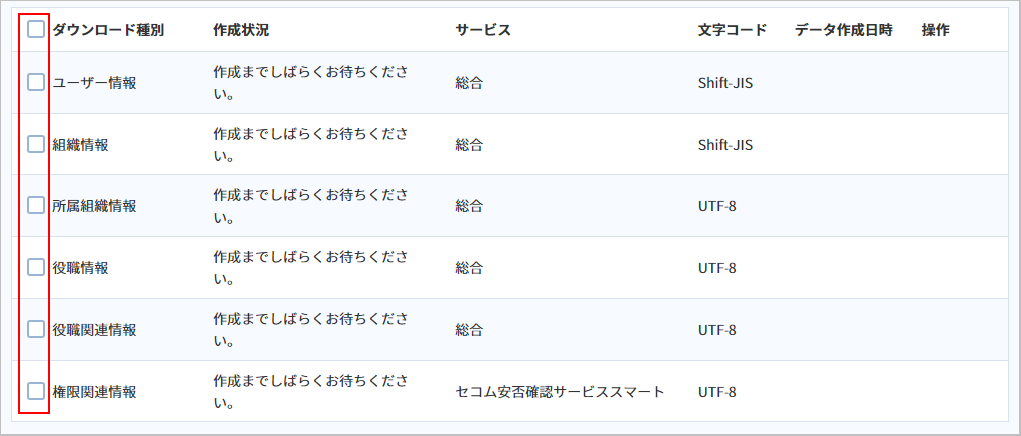The width and height of the screenshot is (1021, 436).
Task: Enable the 役職情報 row checkbox
Action: pos(36,267)
